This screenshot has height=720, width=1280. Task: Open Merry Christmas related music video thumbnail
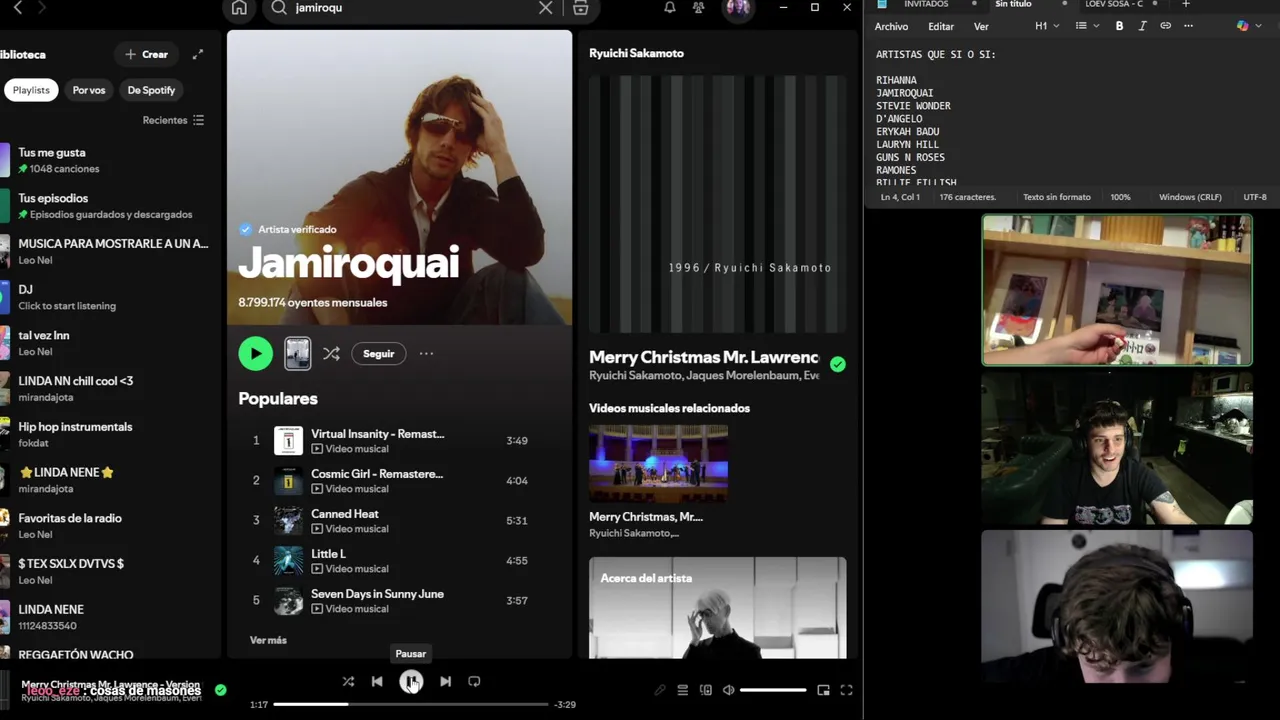coord(658,463)
